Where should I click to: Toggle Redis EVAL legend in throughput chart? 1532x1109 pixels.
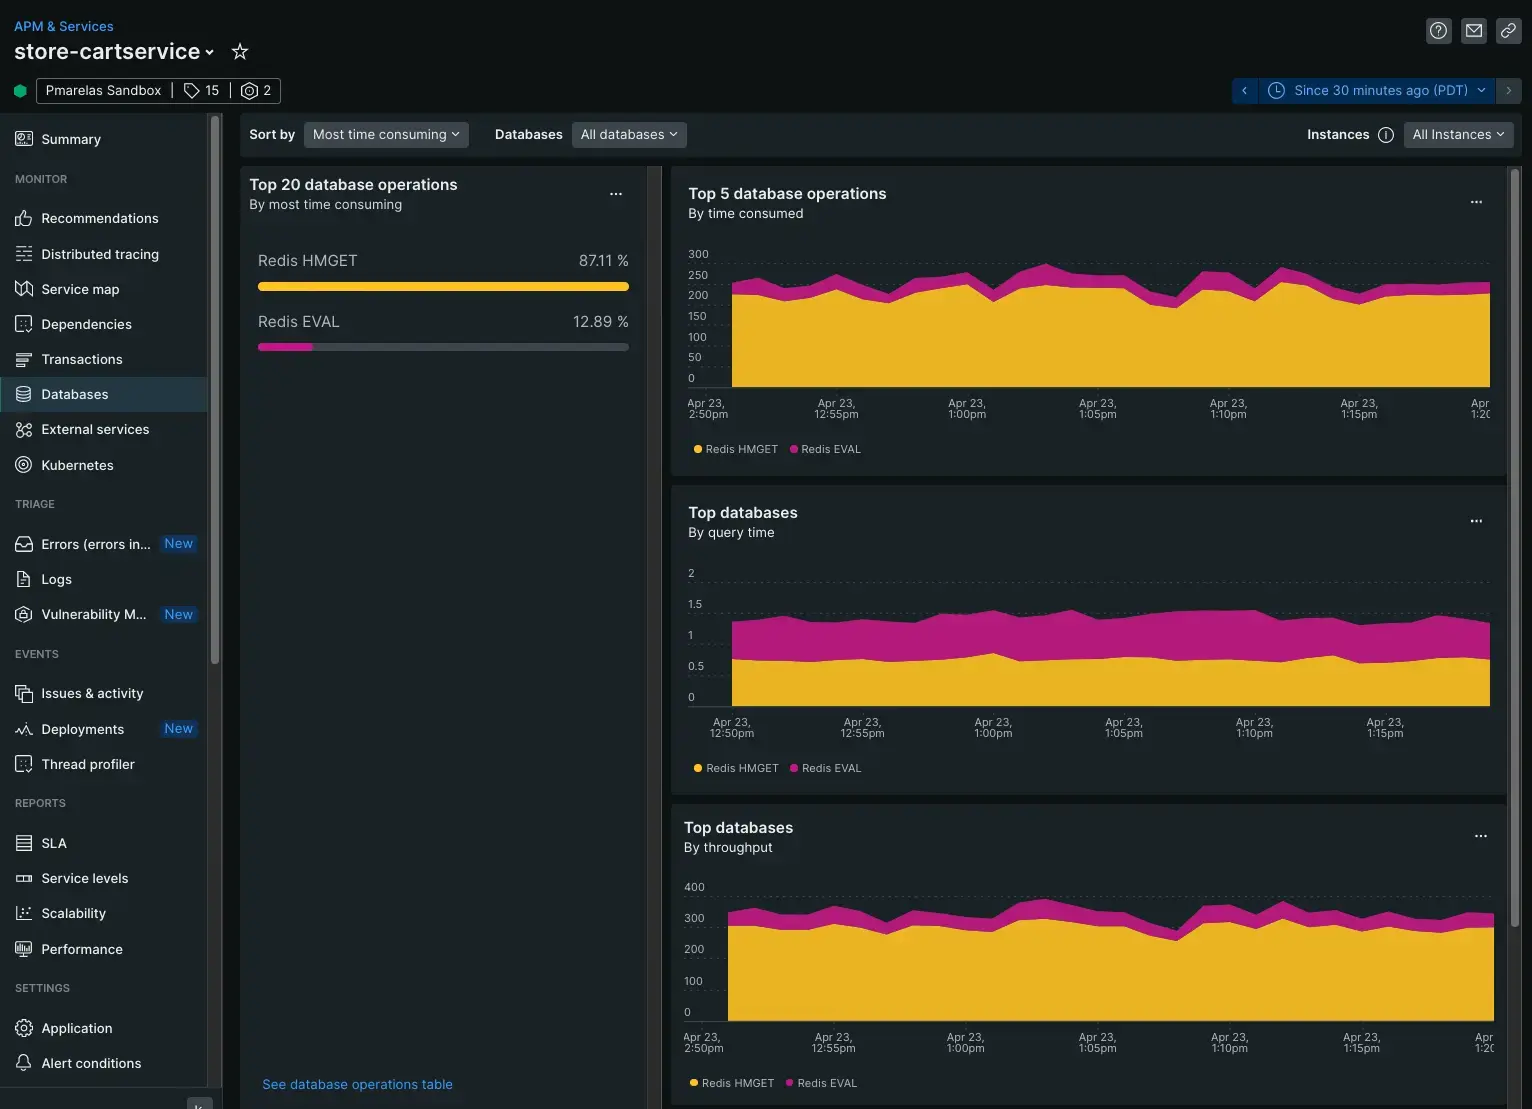click(821, 1084)
